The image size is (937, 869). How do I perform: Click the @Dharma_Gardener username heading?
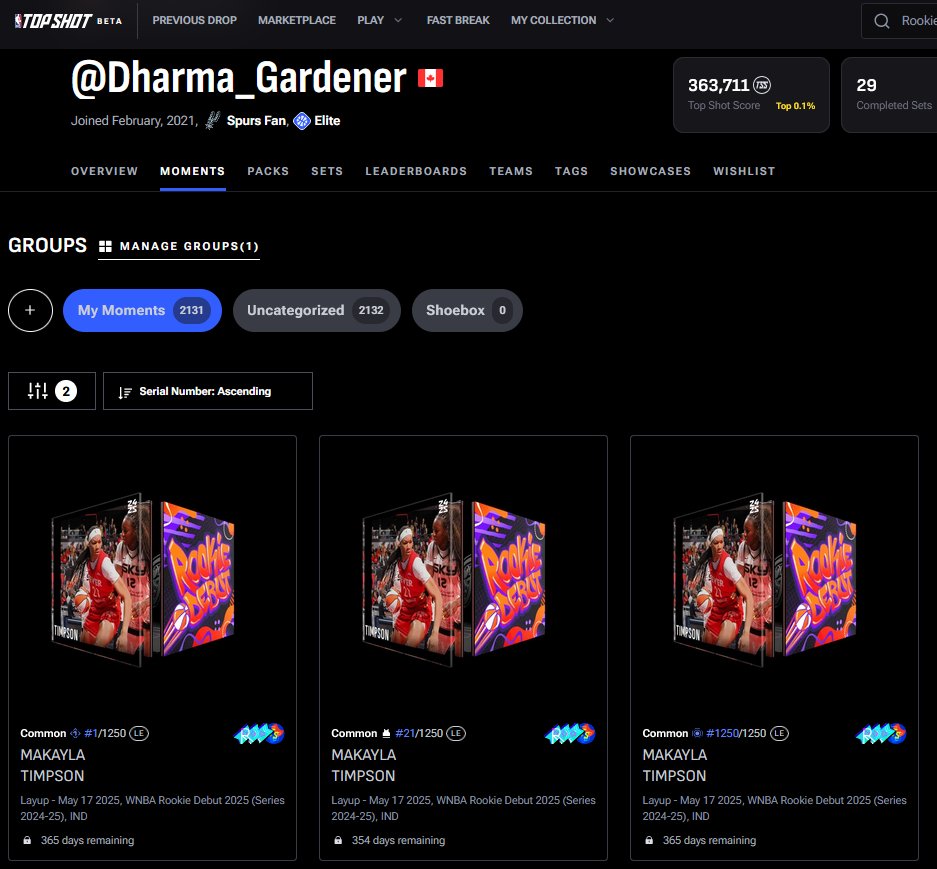[x=239, y=78]
